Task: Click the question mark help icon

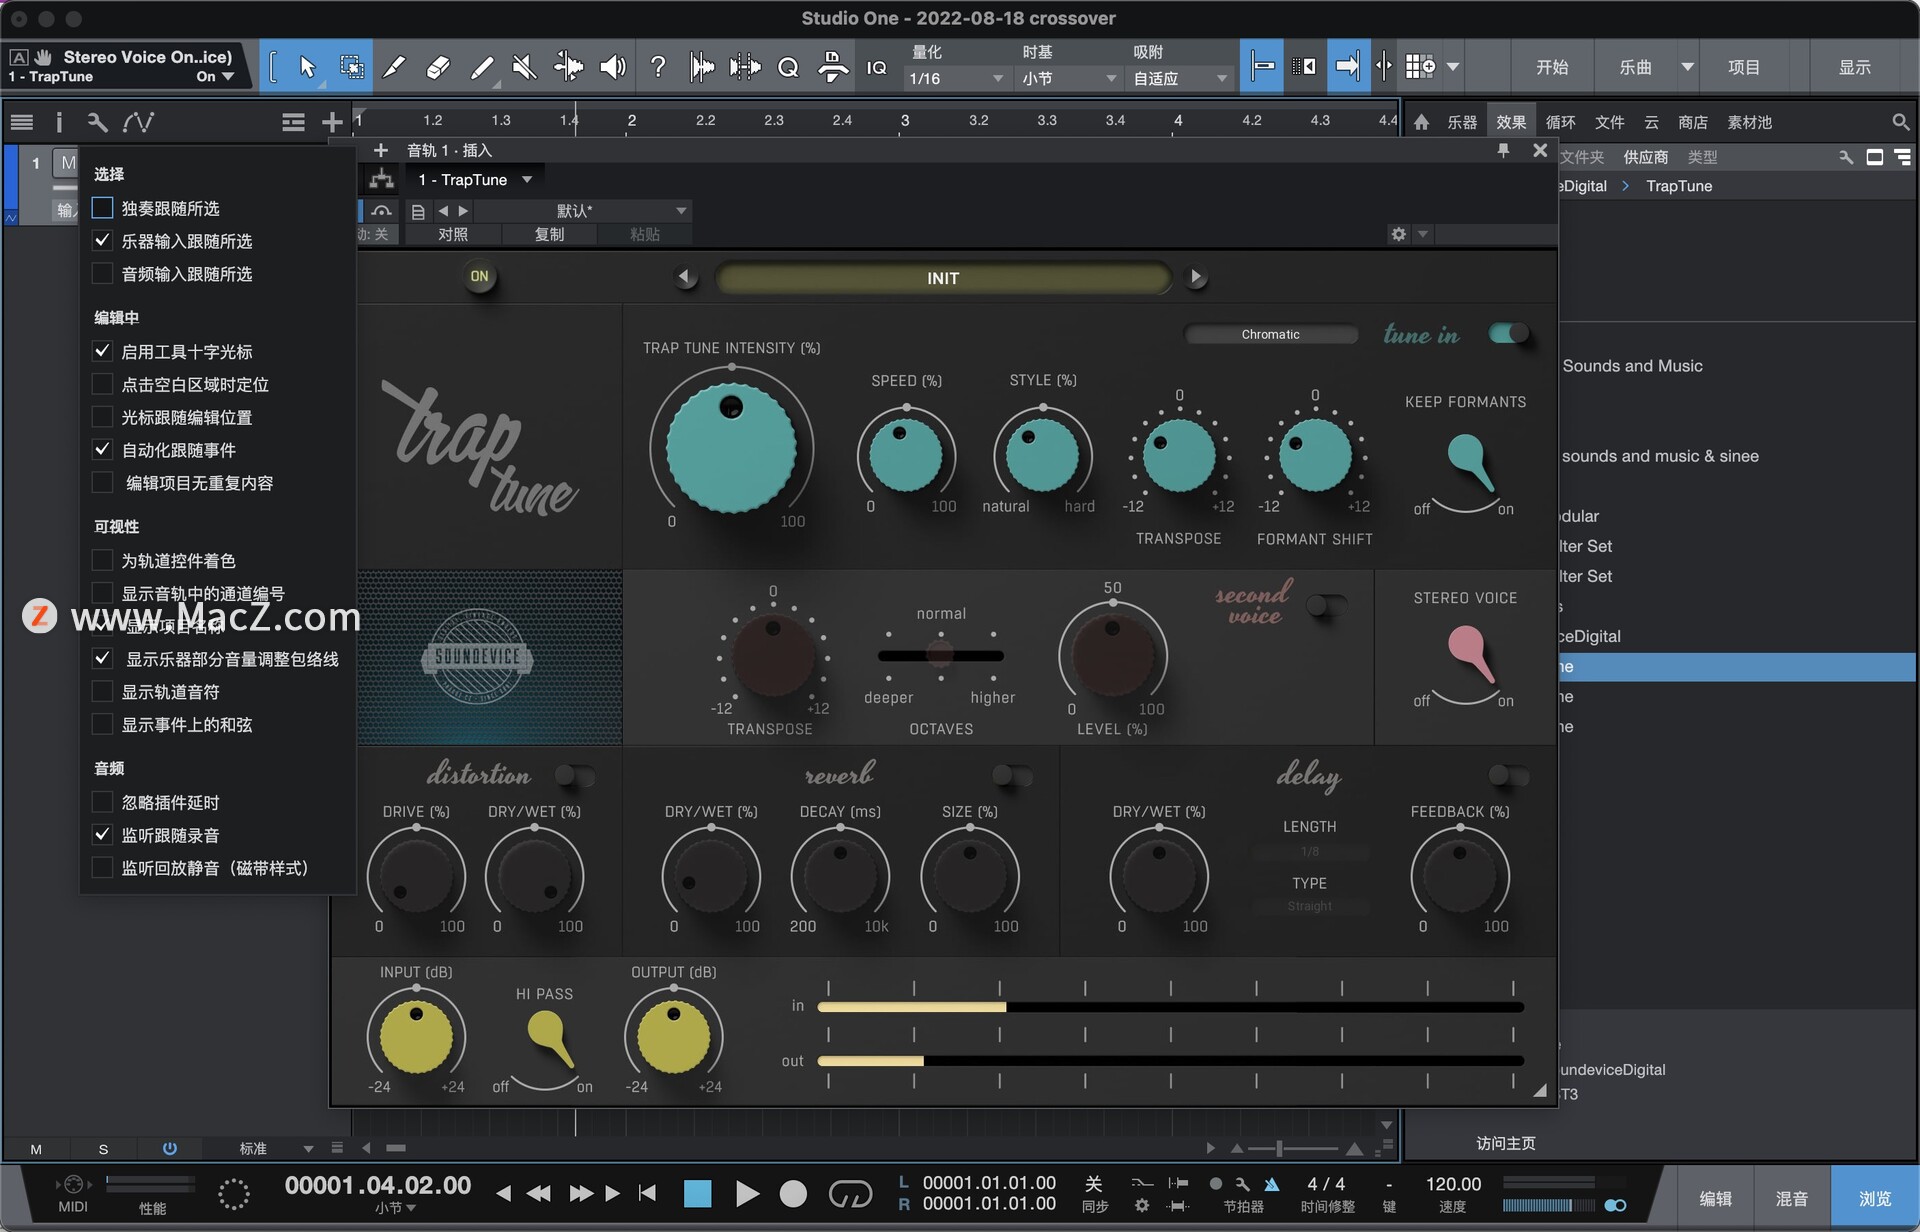Action: point(658,67)
